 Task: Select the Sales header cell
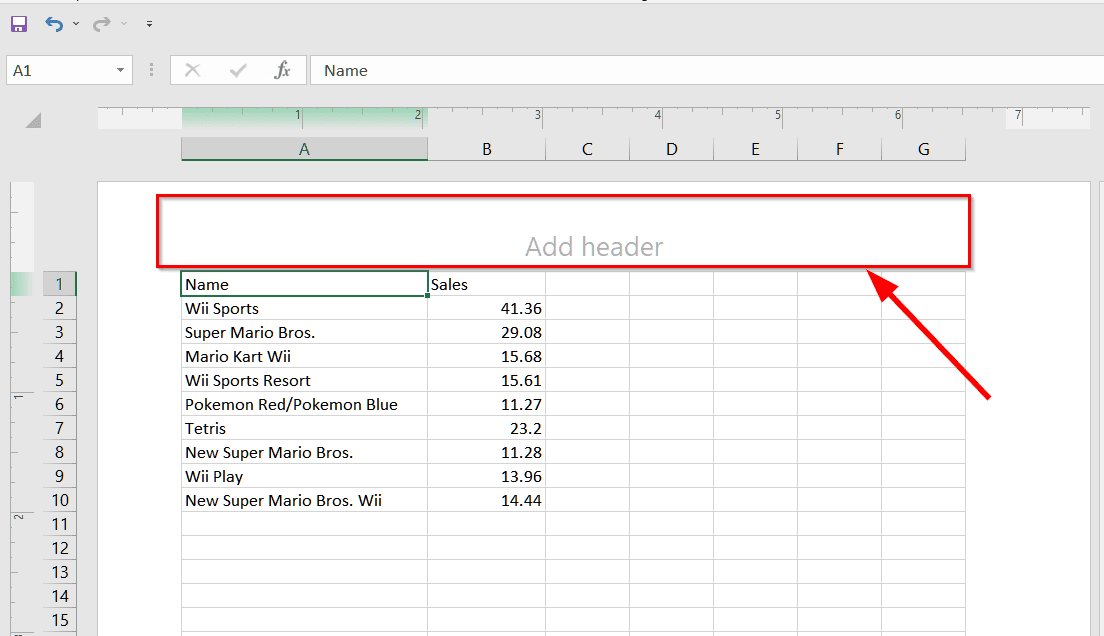487,284
